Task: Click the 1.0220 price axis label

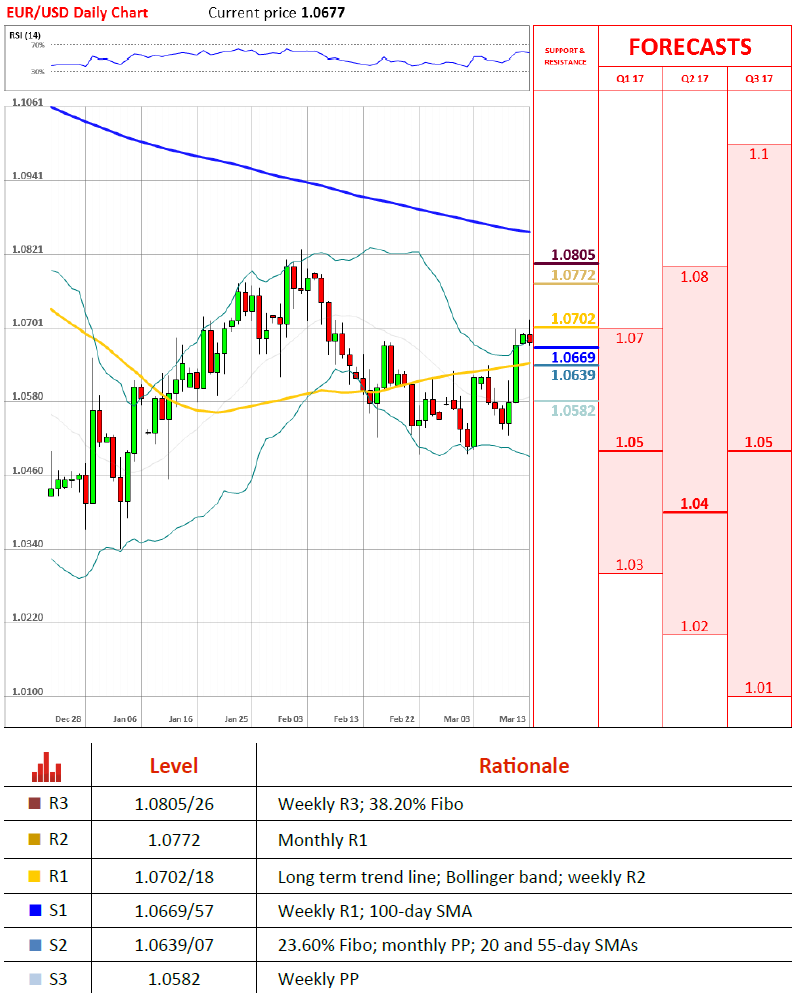Action: click(x=28, y=617)
